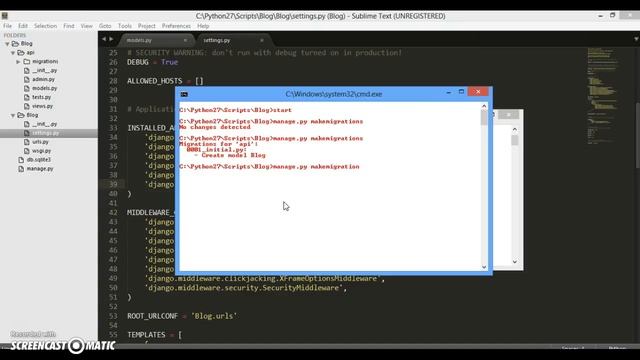Click the Sublime Text minimap

click(x=602, y=96)
